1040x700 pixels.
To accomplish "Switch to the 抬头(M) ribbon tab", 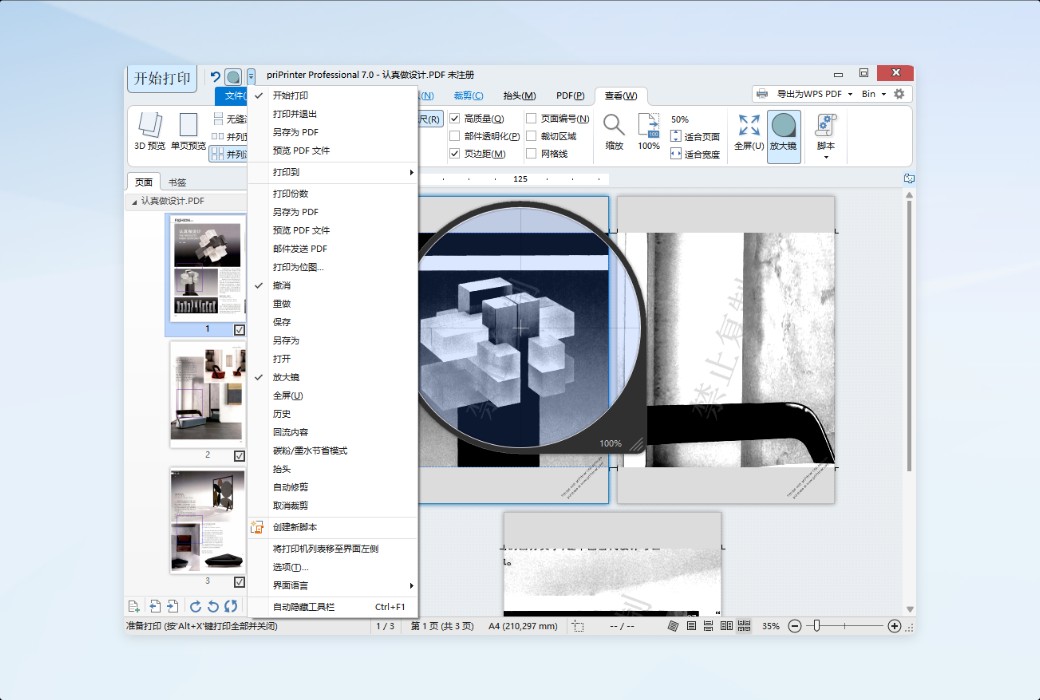I will [519, 96].
